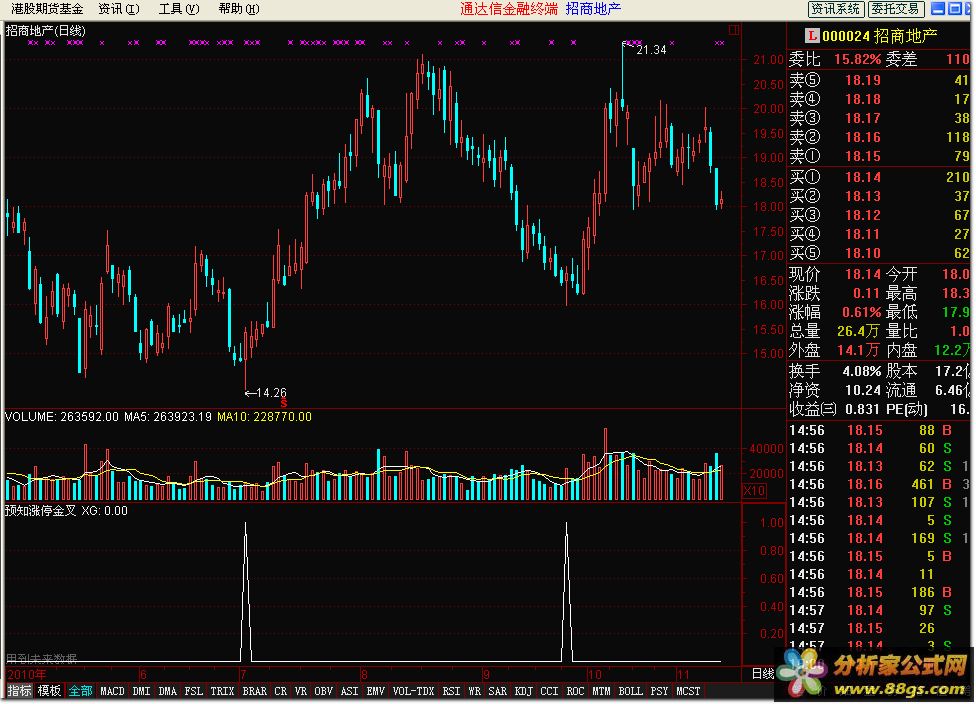
Task: Click the 卖⑤ 18.19 ask row
Action: [x=879, y=80]
